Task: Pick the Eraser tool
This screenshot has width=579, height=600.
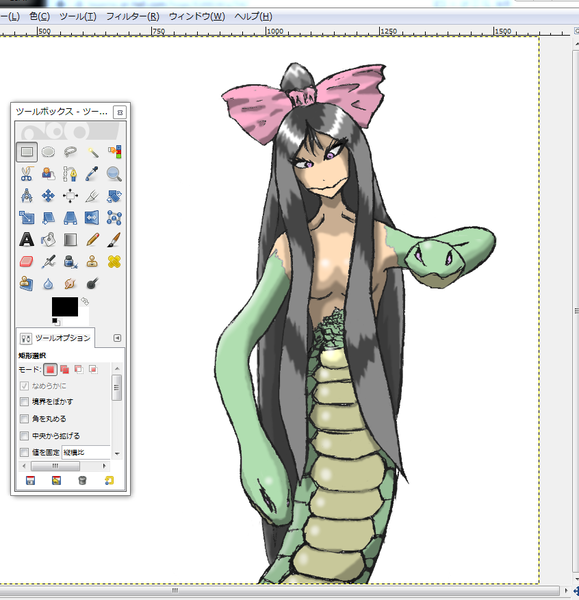Action: [x=26, y=262]
